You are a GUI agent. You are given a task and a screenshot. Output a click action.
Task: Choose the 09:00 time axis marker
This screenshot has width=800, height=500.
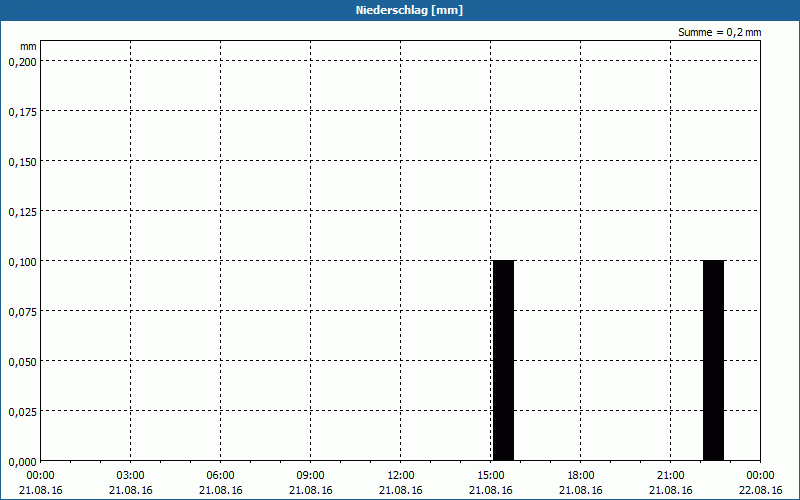[x=311, y=475]
